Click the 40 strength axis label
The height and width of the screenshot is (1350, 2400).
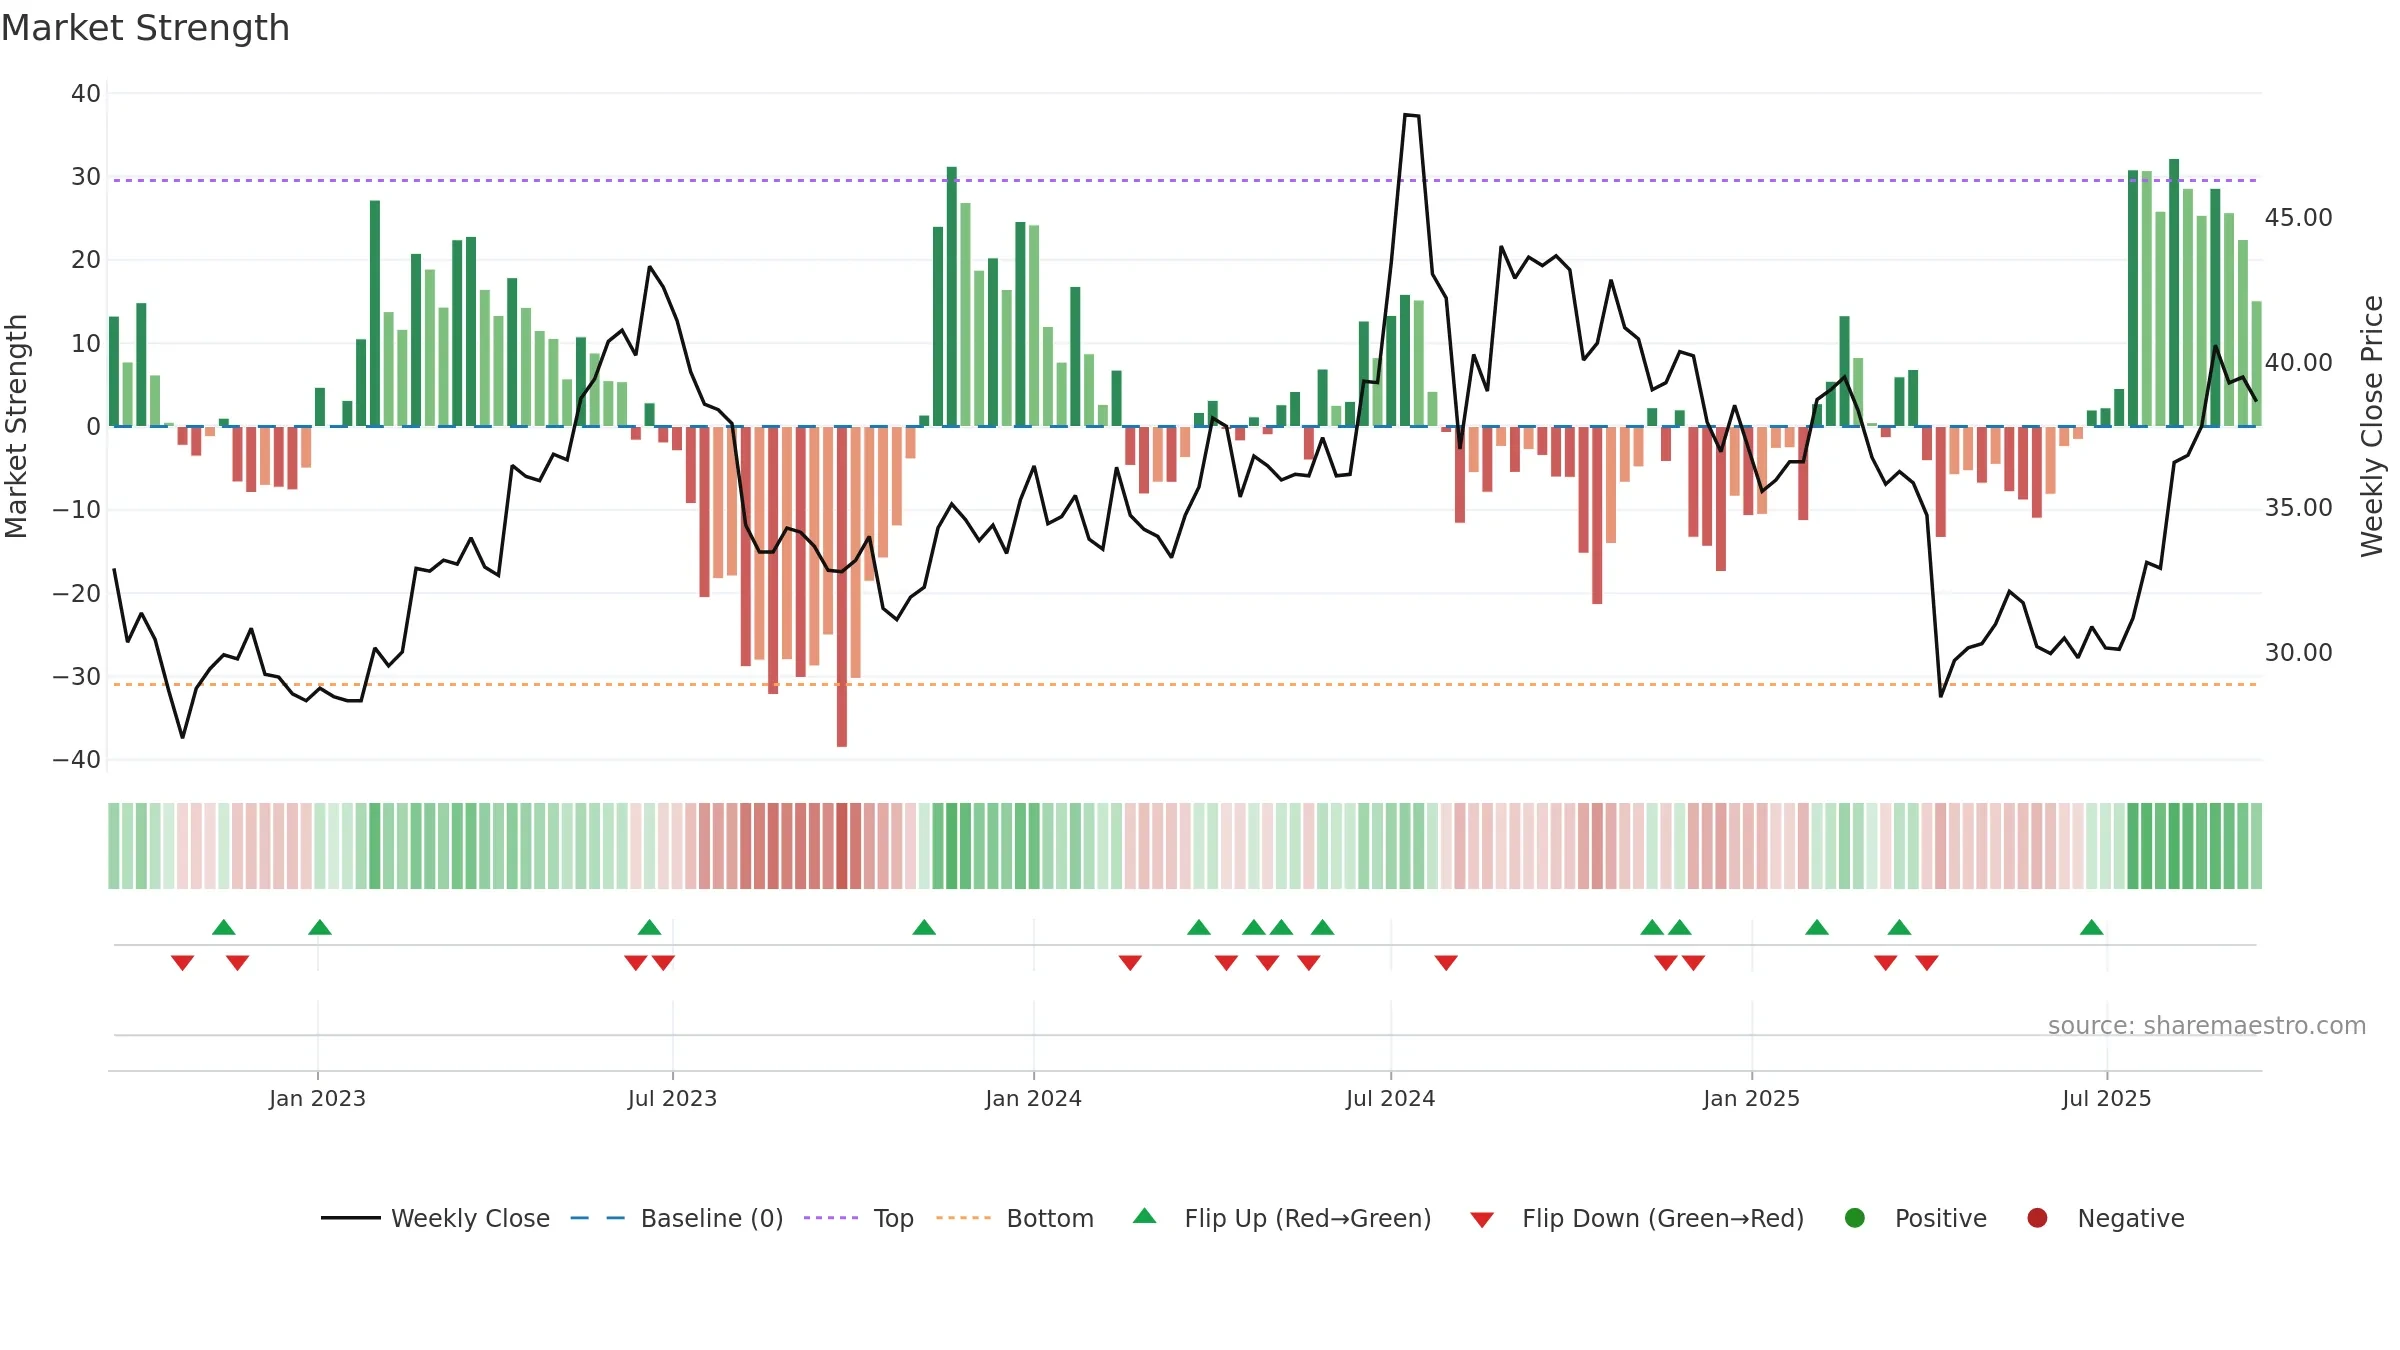[x=86, y=94]
